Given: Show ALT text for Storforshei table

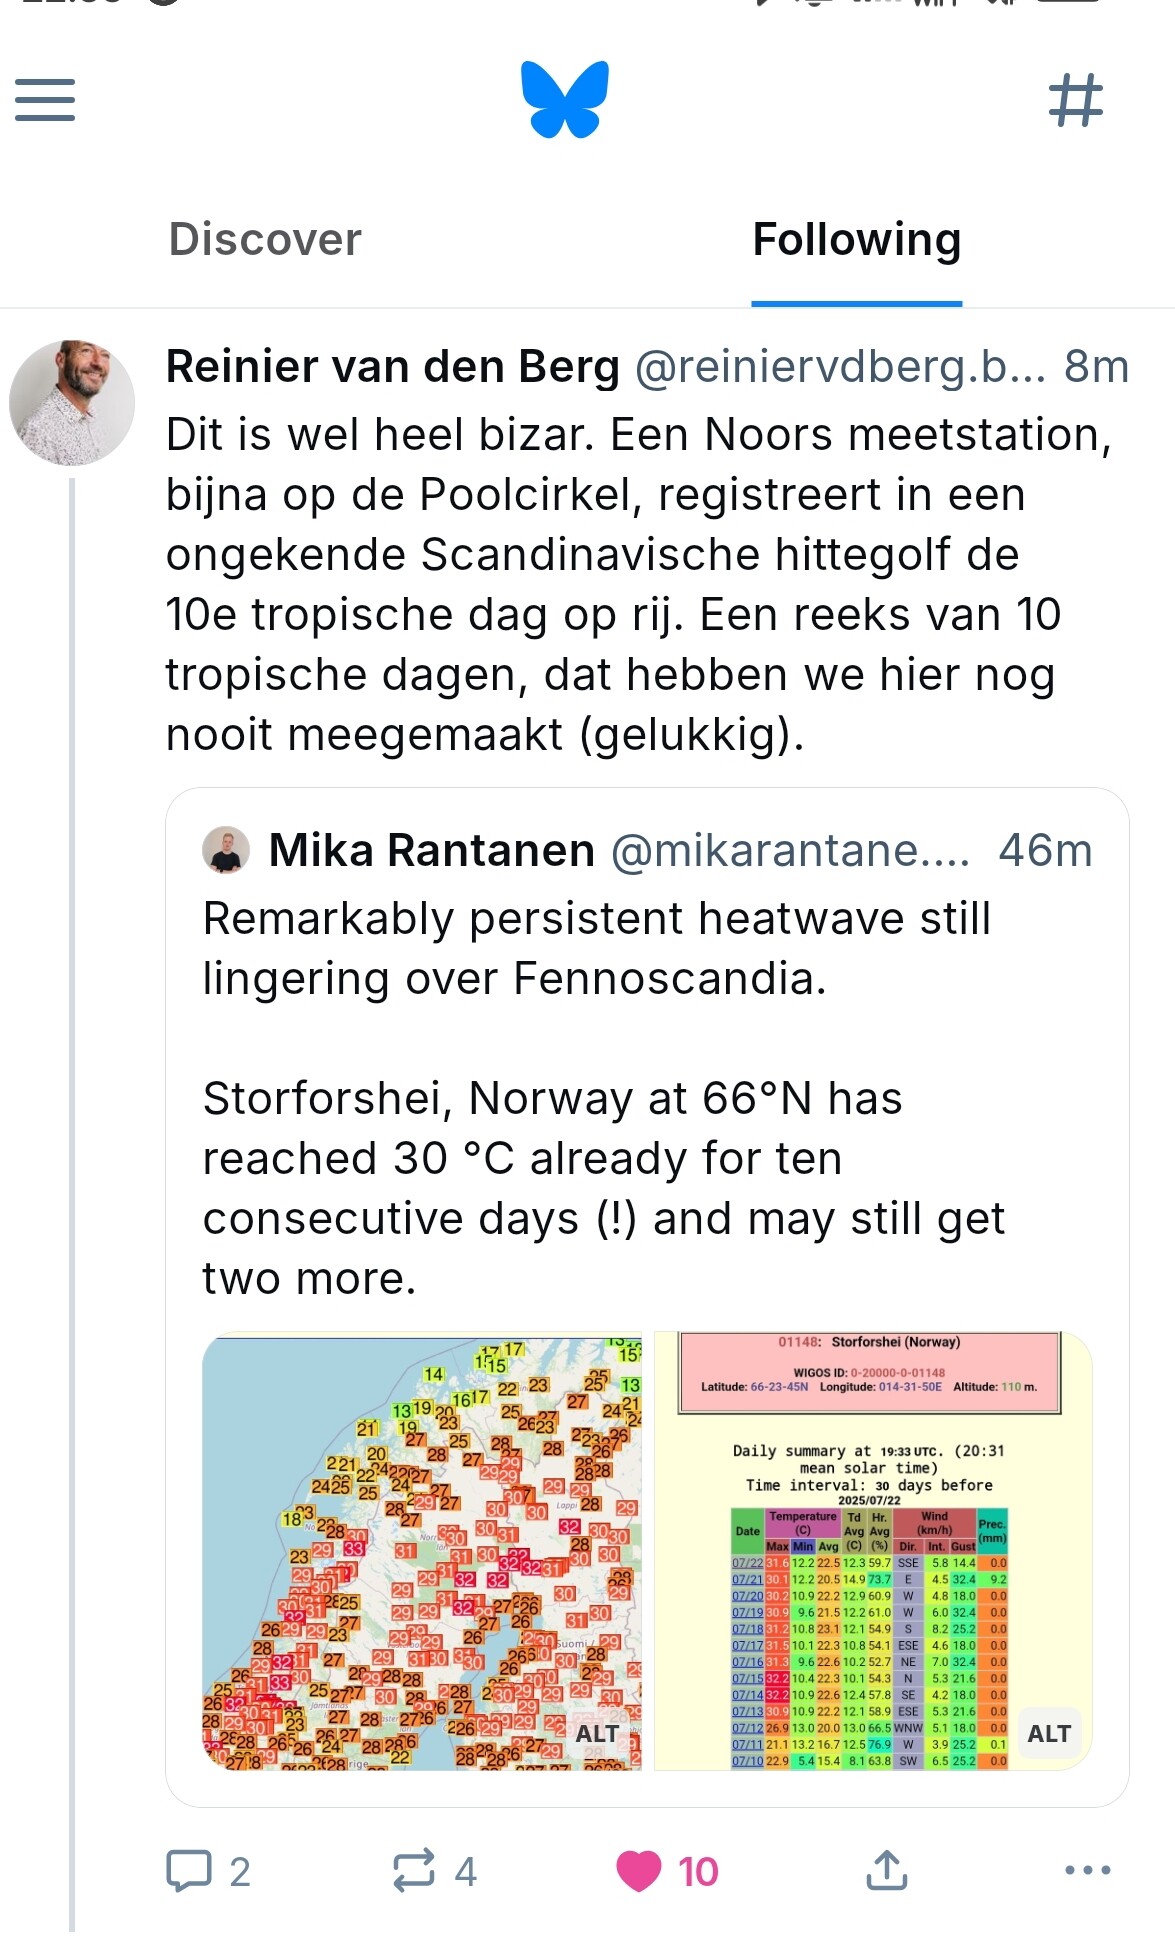Looking at the screenshot, I should pyautogui.click(x=1049, y=1734).
